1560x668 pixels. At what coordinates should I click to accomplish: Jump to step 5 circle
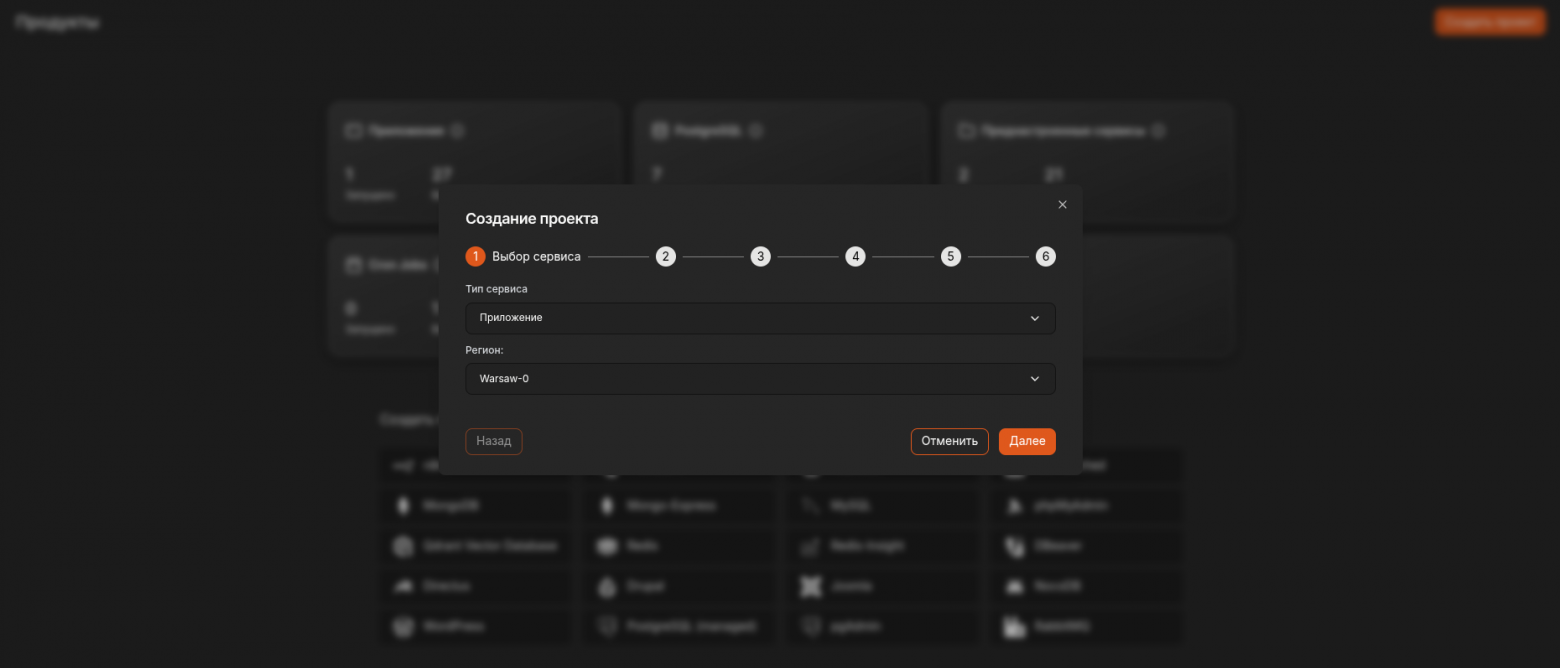(951, 257)
